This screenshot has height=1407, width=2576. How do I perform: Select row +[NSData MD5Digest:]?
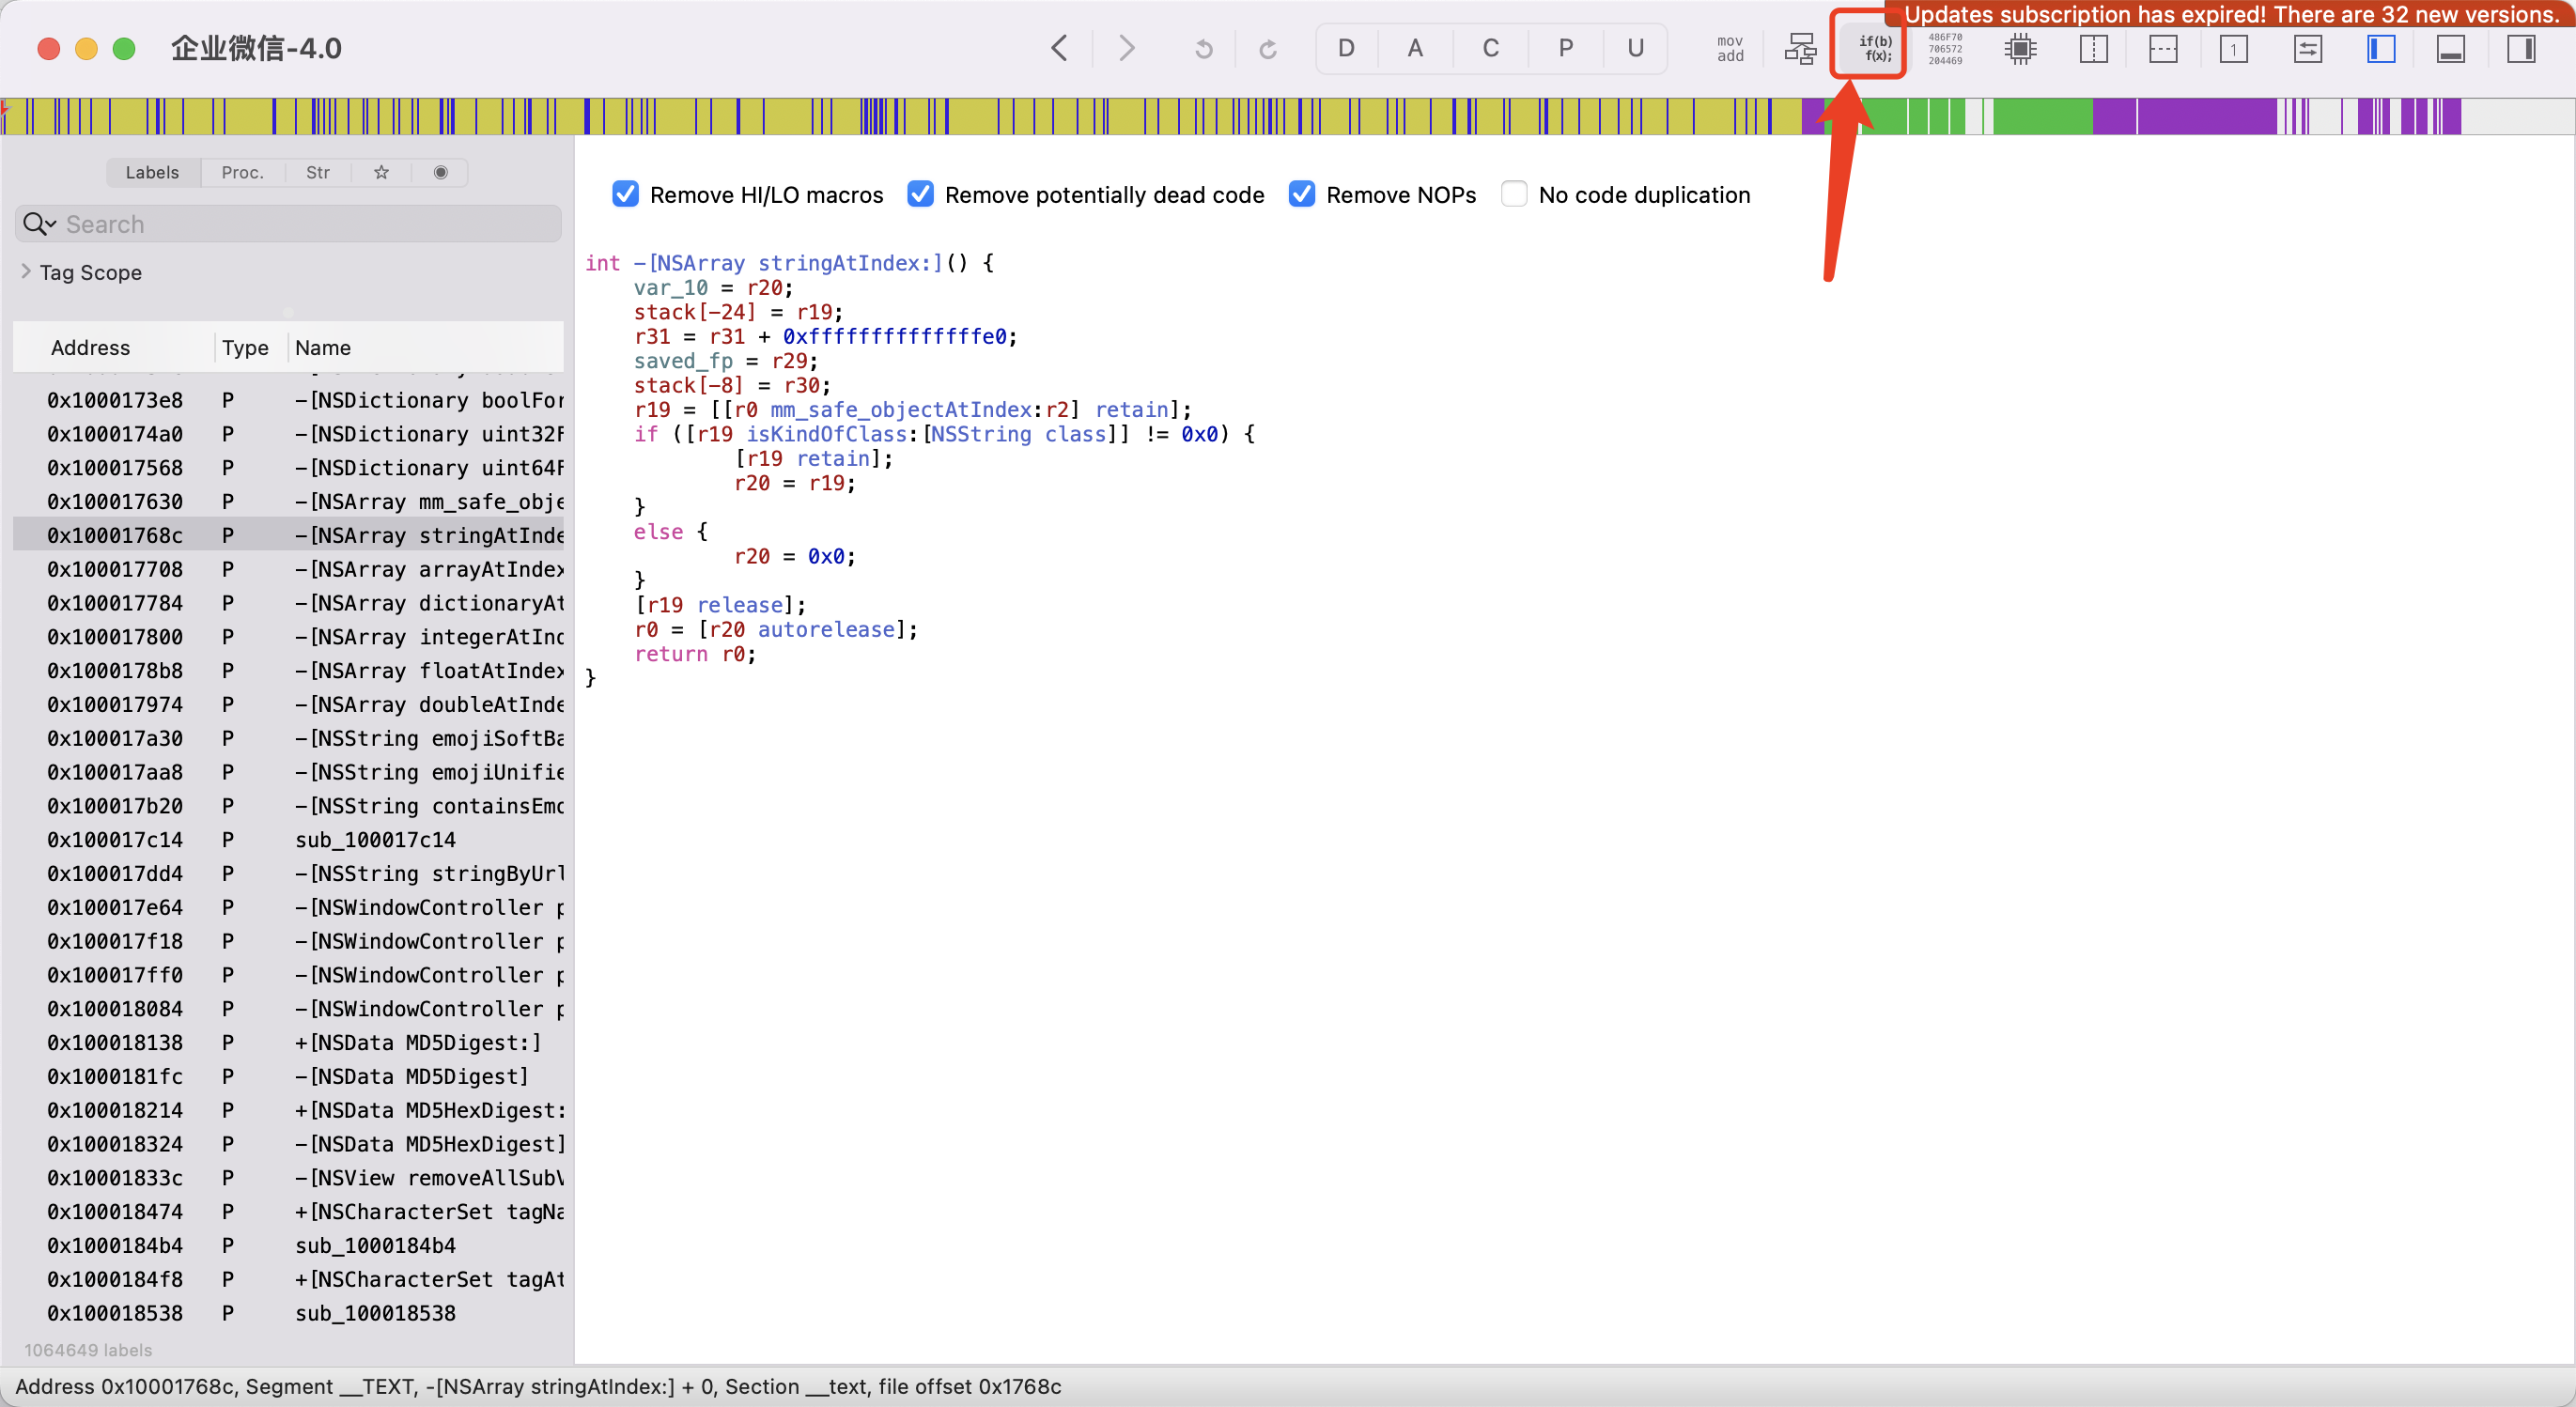point(288,1043)
